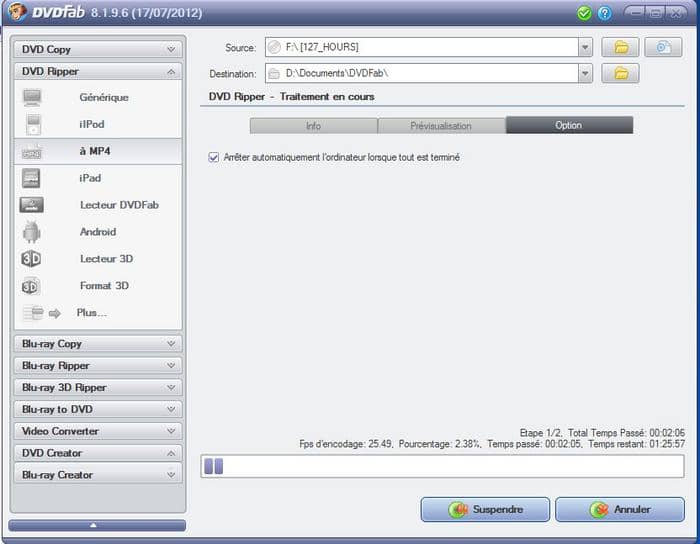
Task: Select the Android robot icon
Action: [x=31, y=232]
